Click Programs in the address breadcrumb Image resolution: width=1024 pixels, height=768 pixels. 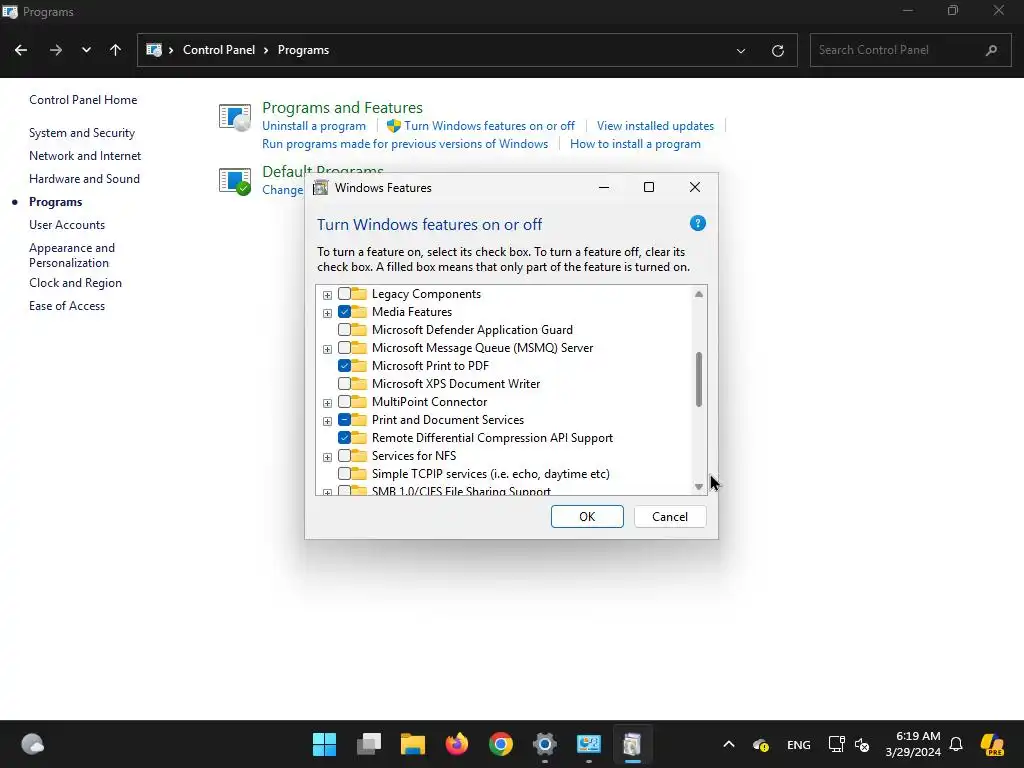pos(303,50)
